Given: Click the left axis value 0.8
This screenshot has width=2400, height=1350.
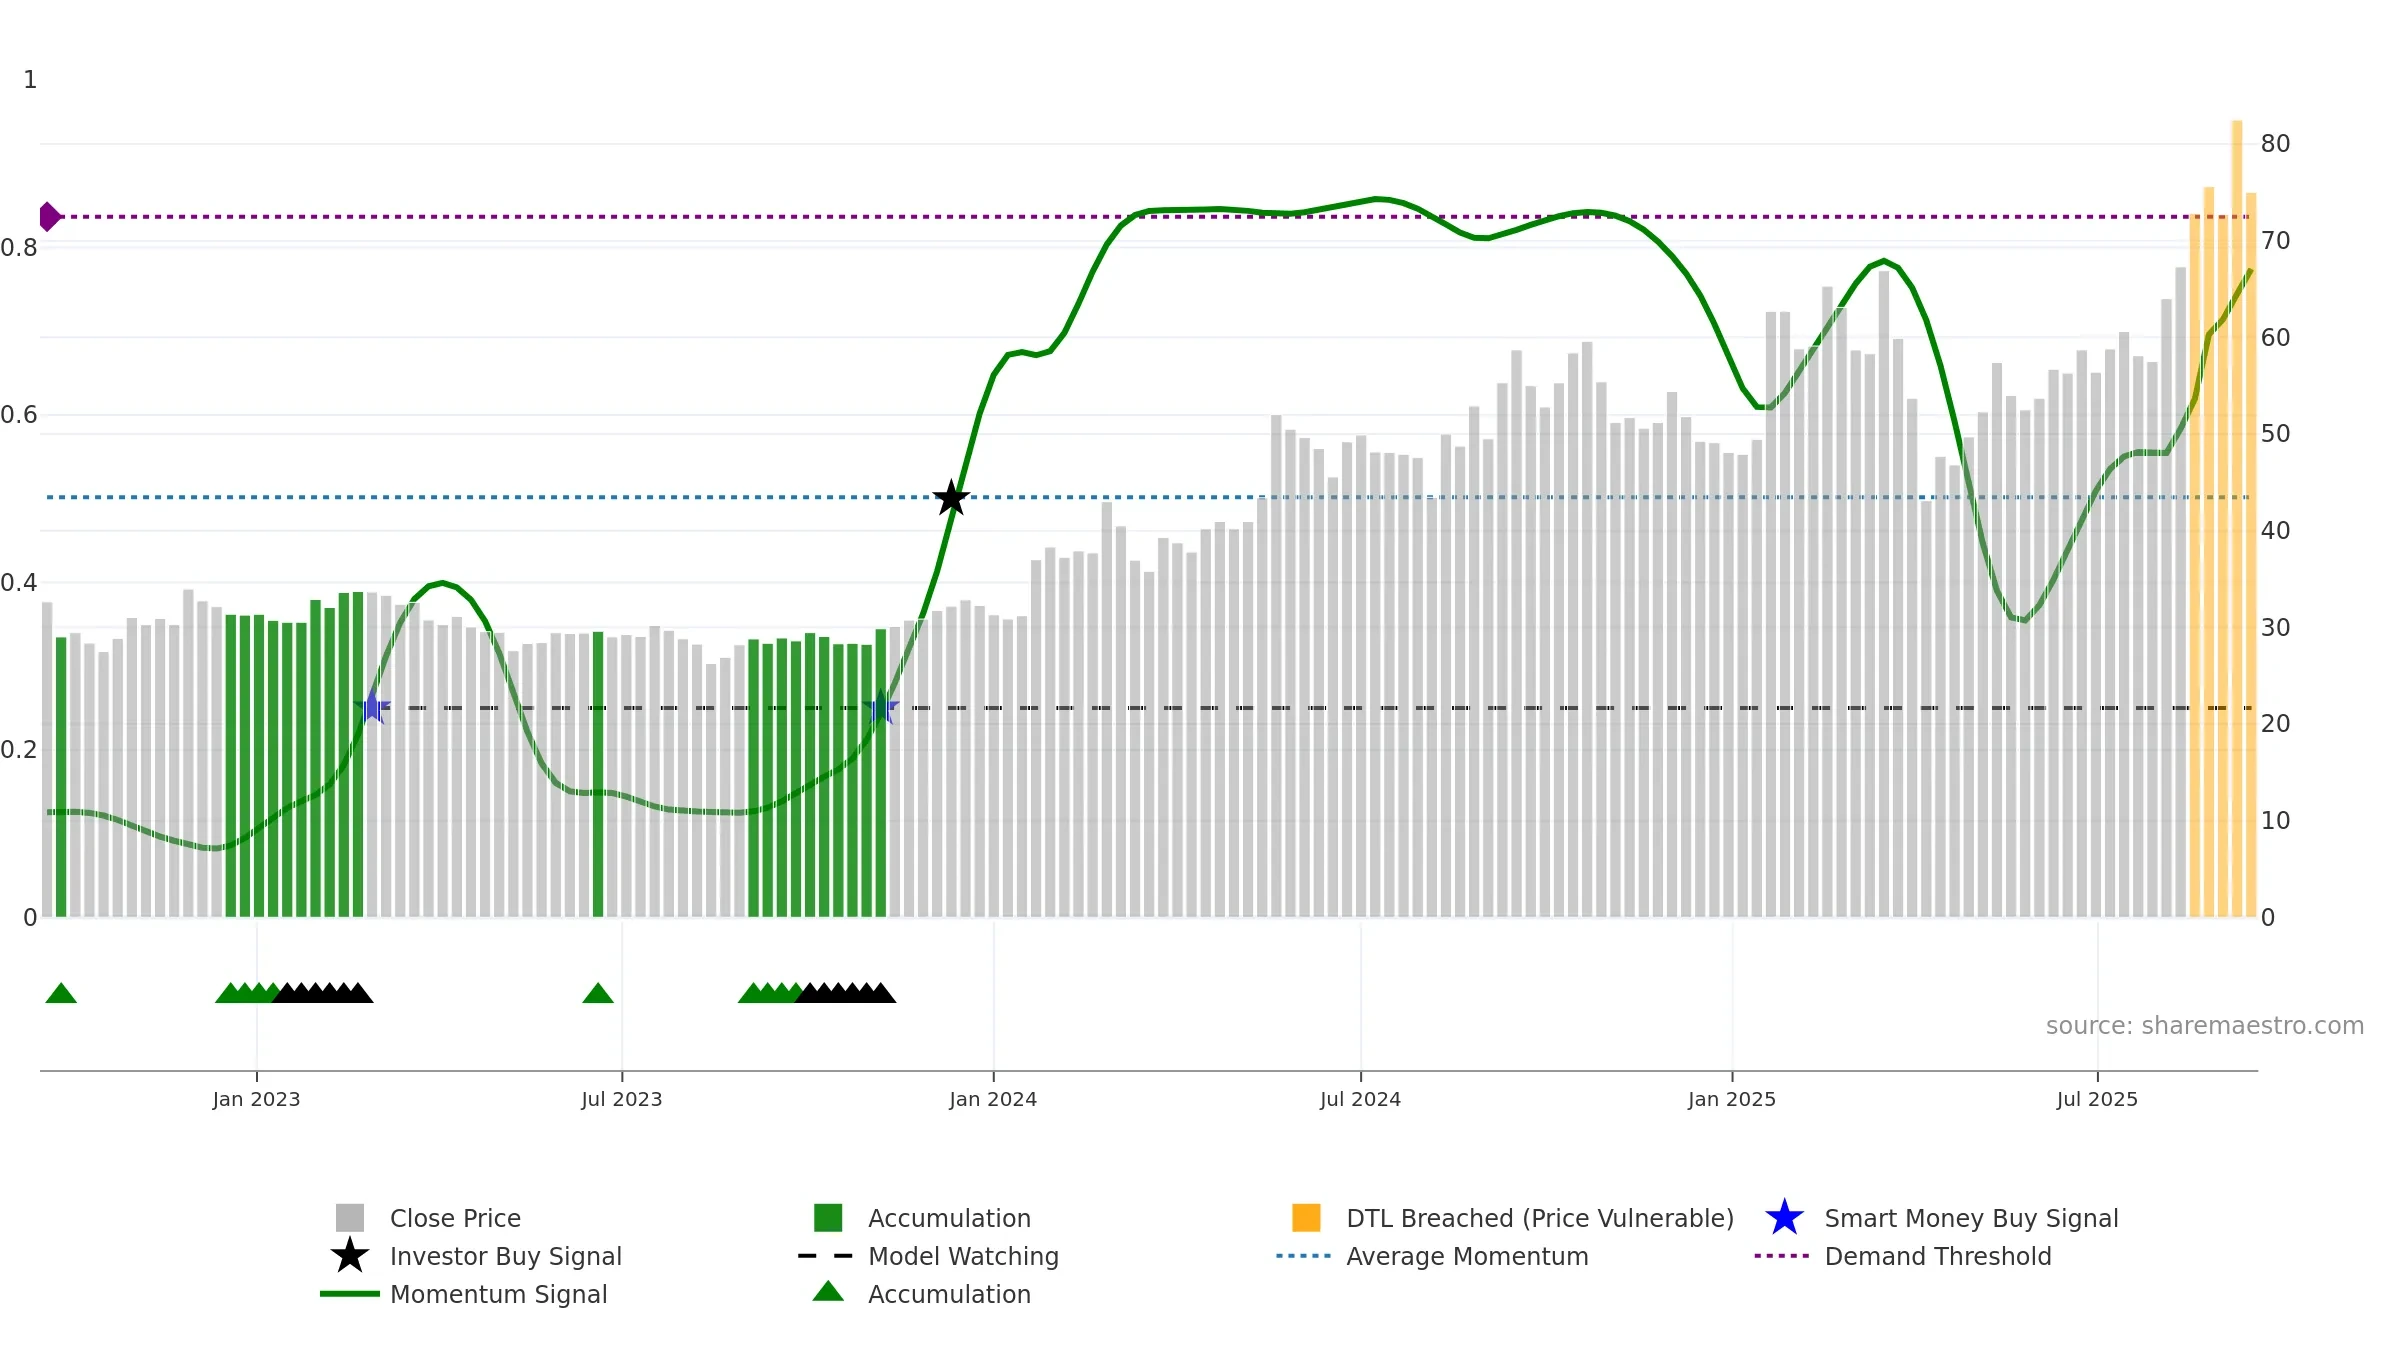Looking at the screenshot, I should [19, 247].
